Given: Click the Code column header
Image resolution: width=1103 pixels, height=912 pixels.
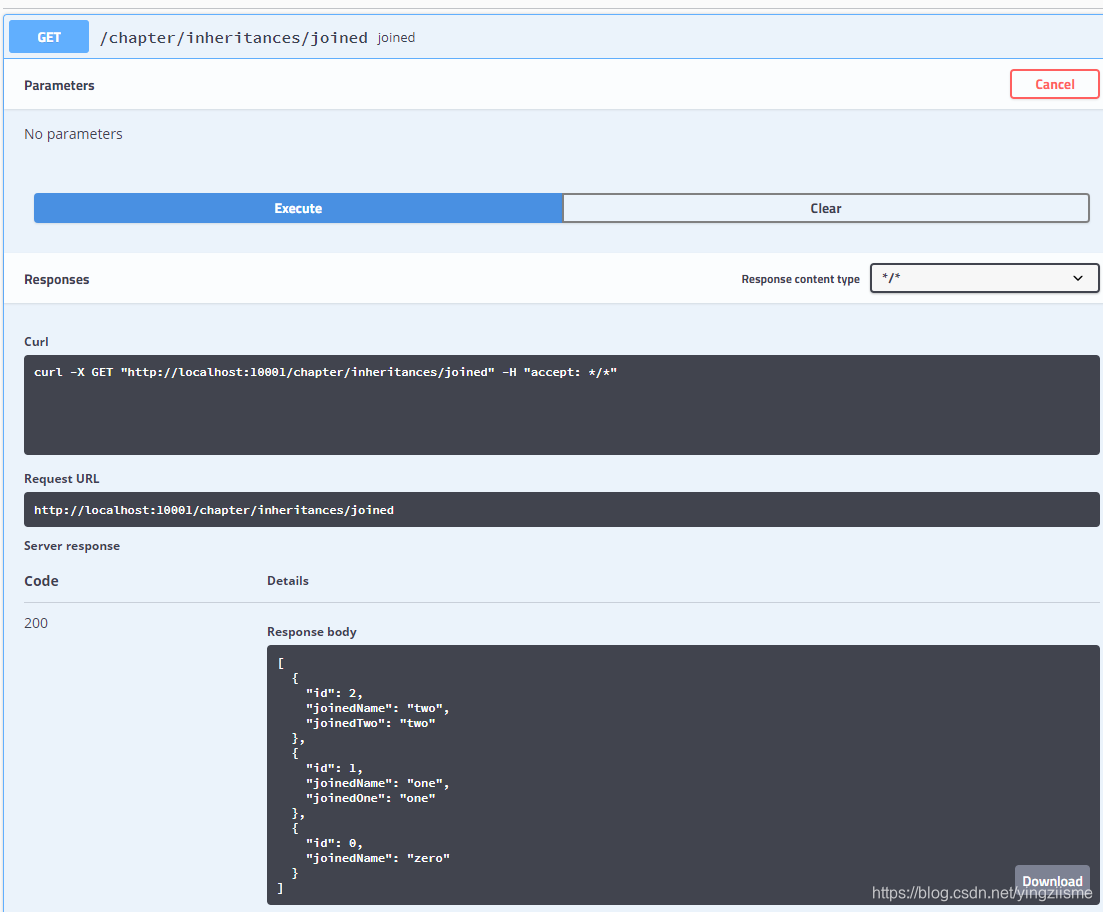Looking at the screenshot, I should (41, 581).
